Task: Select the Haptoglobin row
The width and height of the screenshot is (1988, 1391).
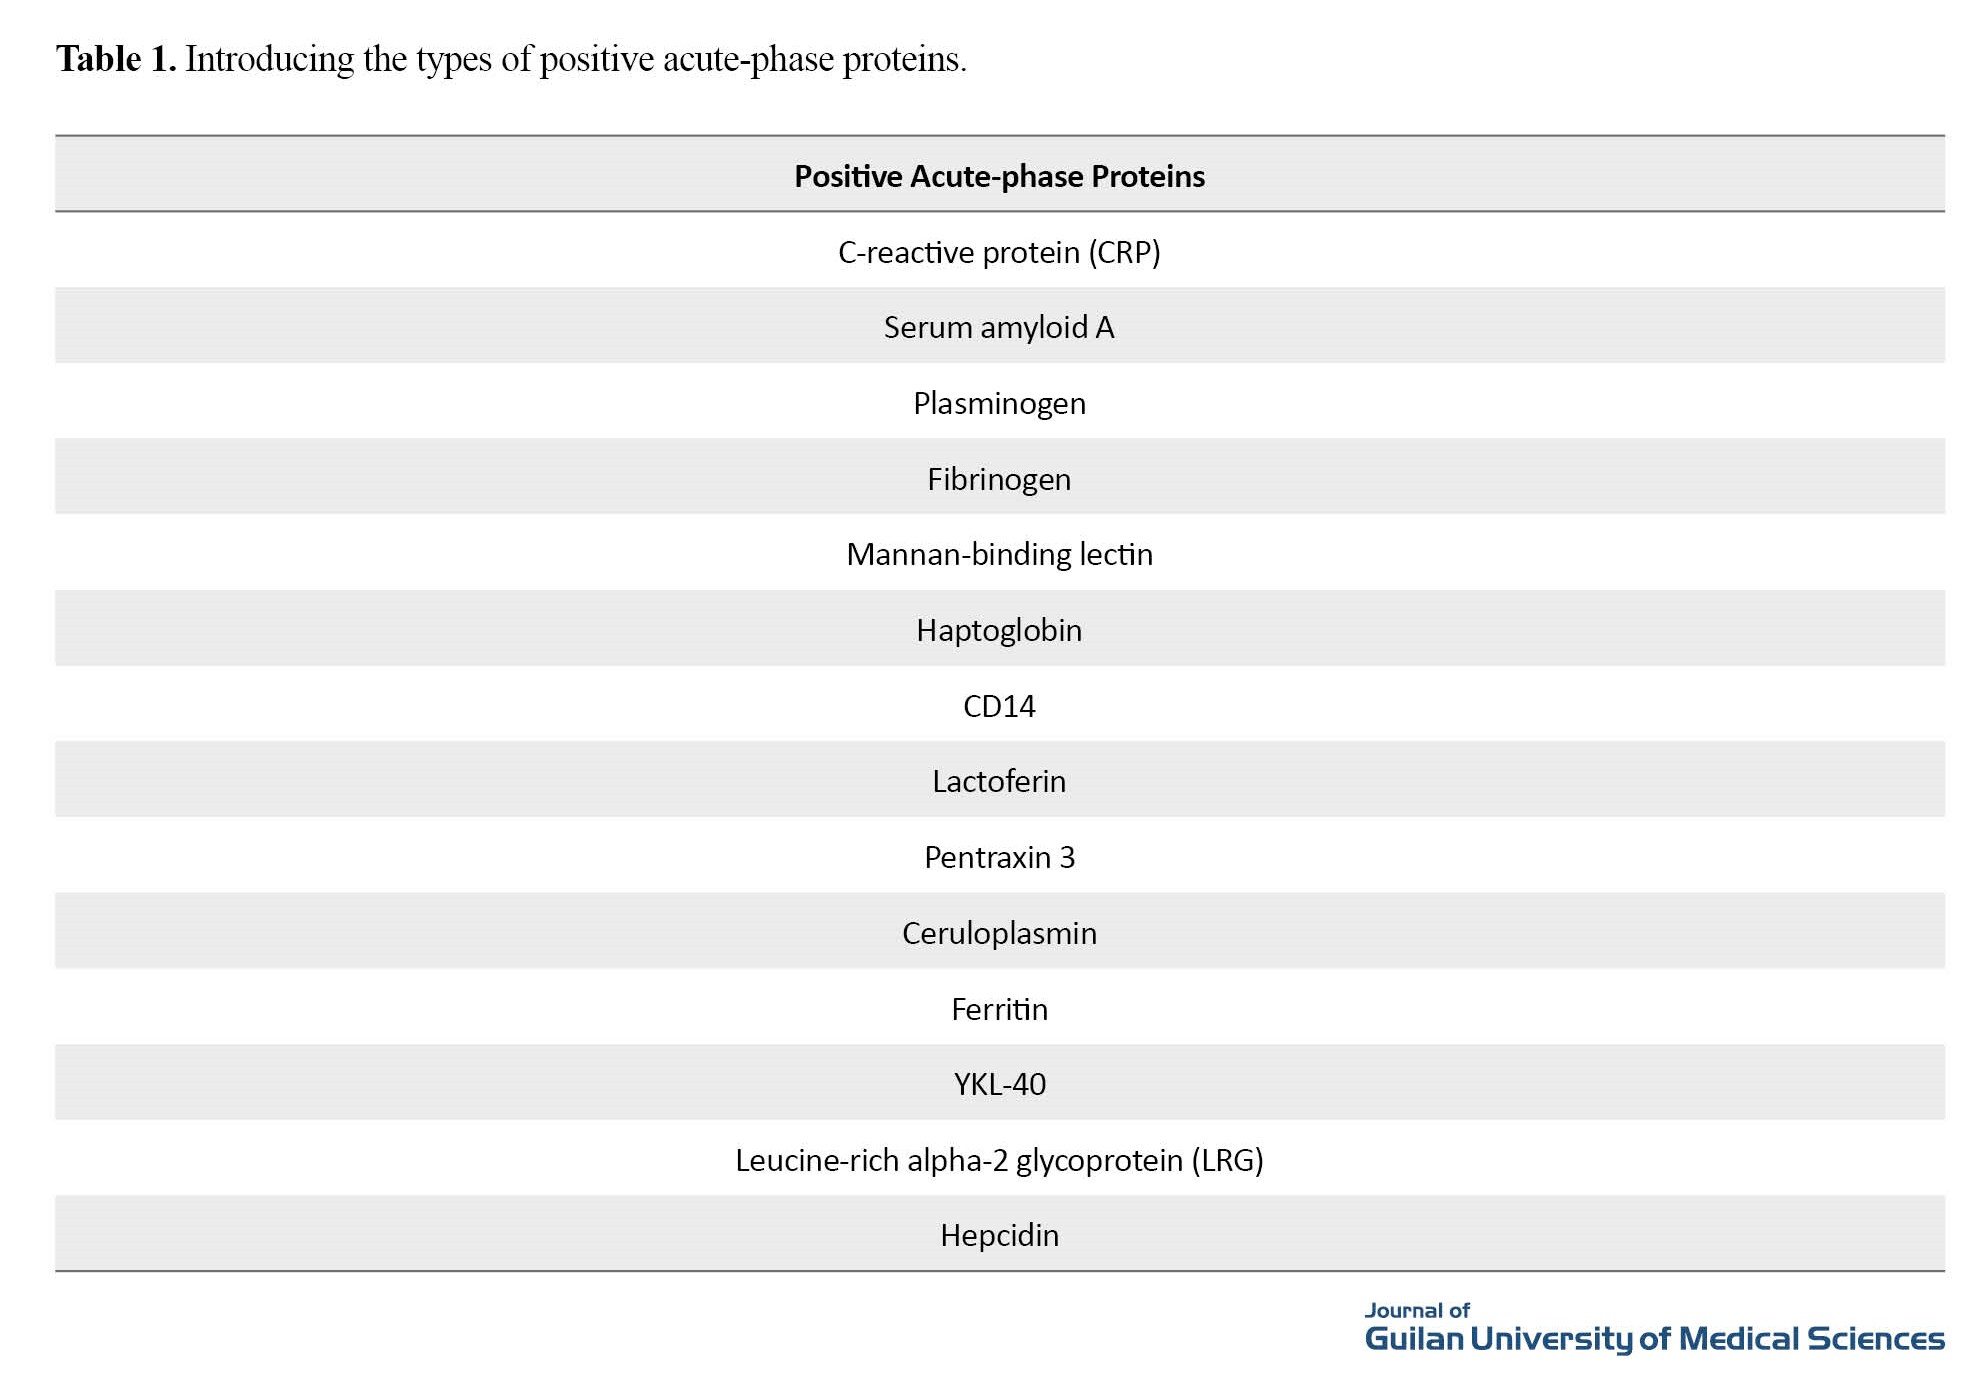Action: click(999, 630)
